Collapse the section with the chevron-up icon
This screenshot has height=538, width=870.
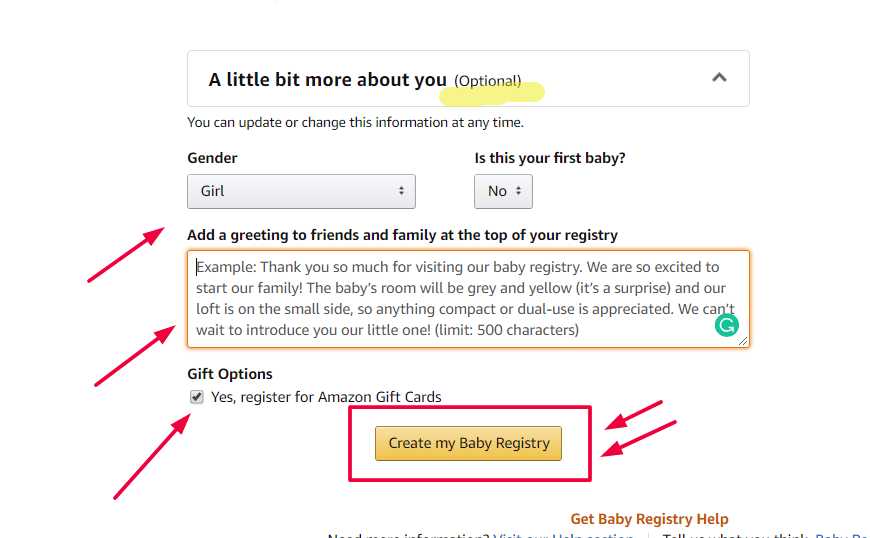coord(719,78)
